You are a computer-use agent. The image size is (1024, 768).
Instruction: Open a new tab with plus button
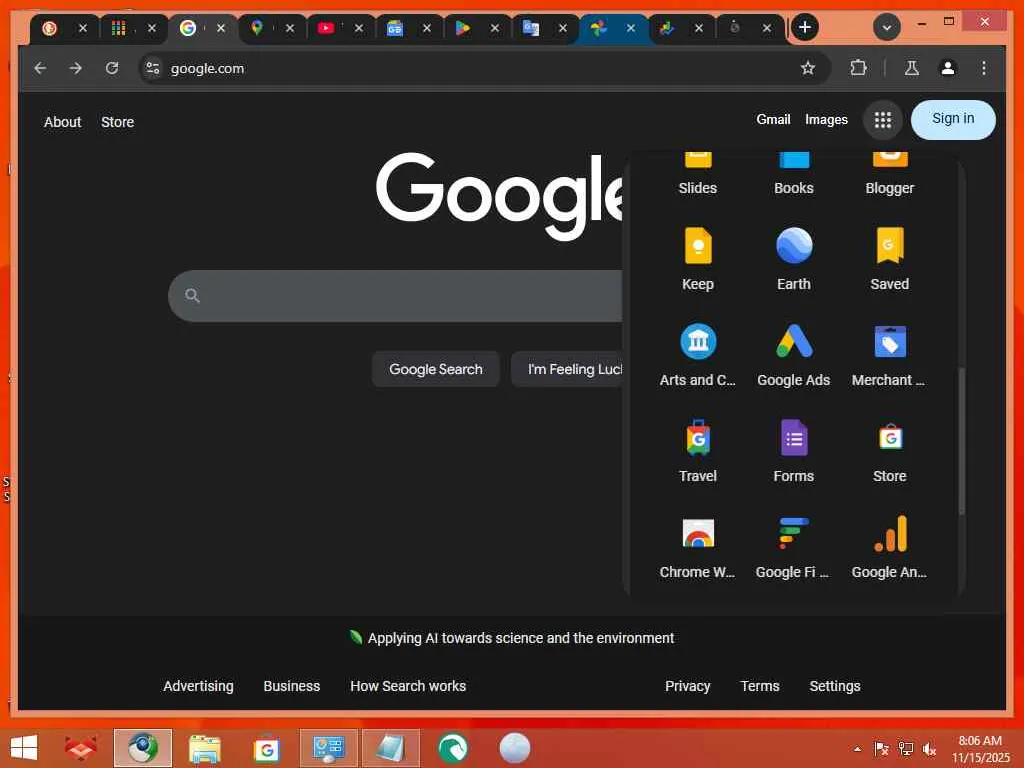point(805,27)
